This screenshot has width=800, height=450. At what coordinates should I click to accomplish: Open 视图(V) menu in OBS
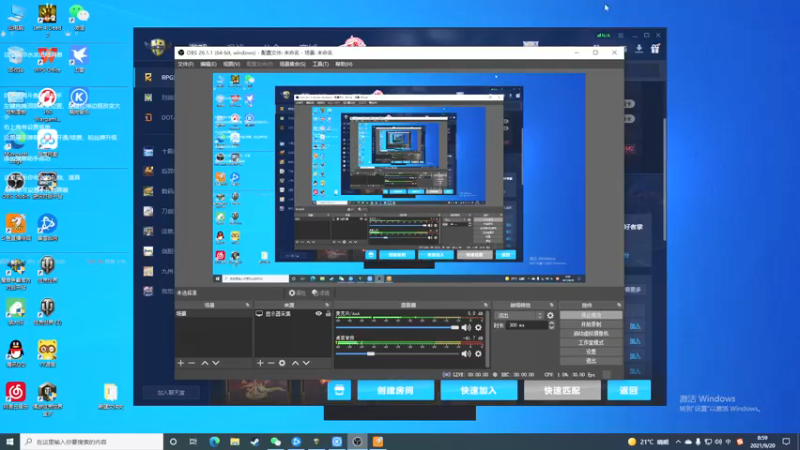click(x=231, y=64)
